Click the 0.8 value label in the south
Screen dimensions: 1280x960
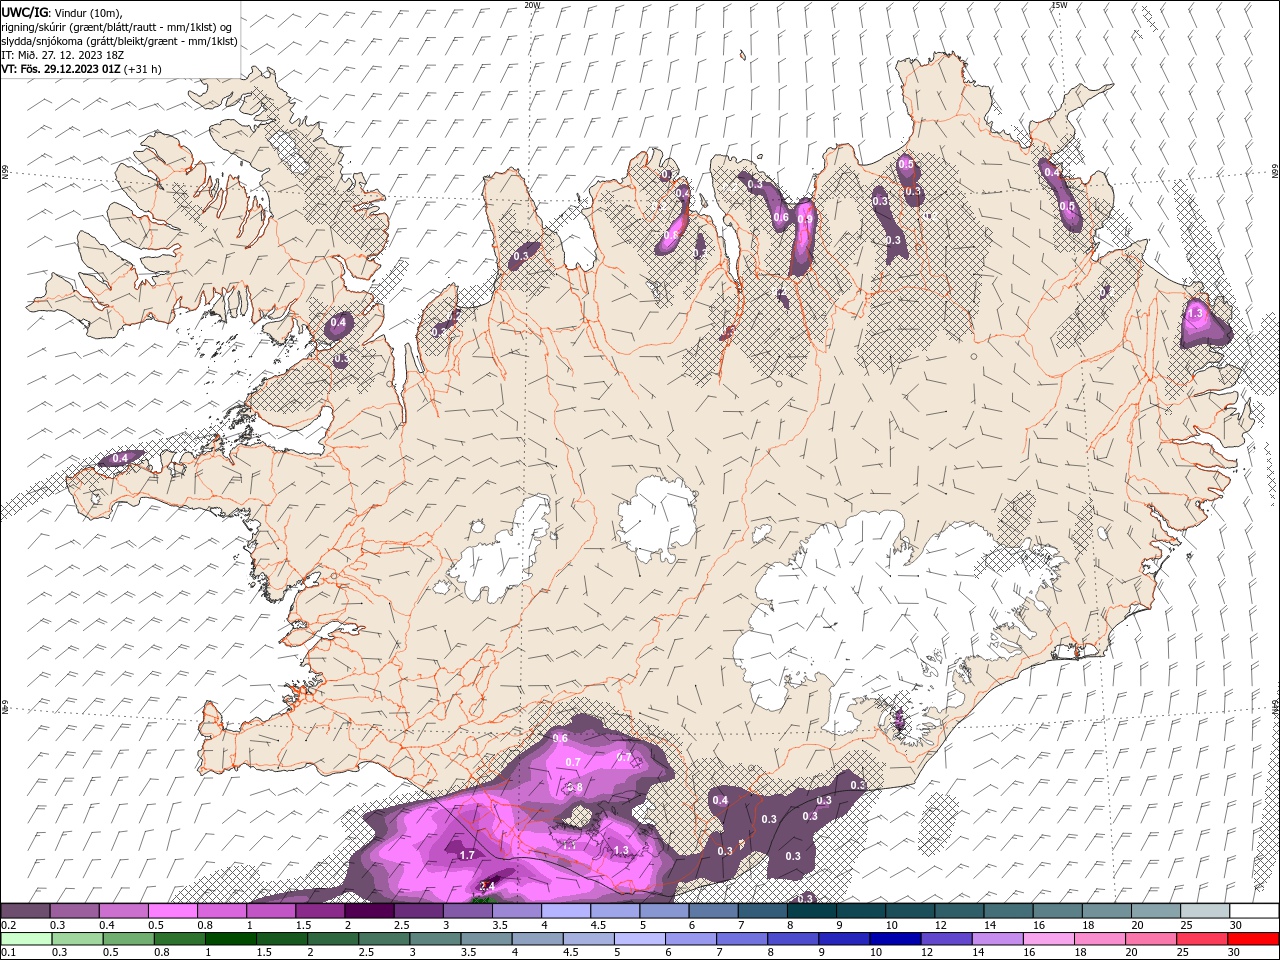pyautogui.click(x=575, y=787)
